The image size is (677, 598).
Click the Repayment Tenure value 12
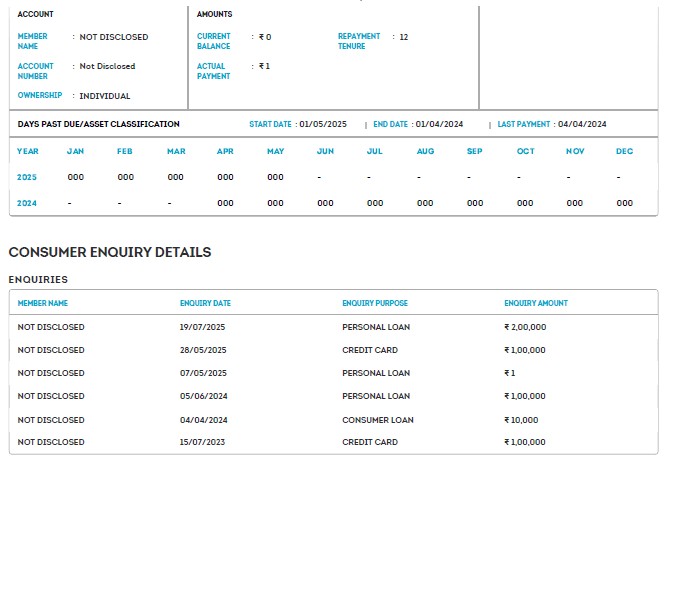tap(403, 37)
